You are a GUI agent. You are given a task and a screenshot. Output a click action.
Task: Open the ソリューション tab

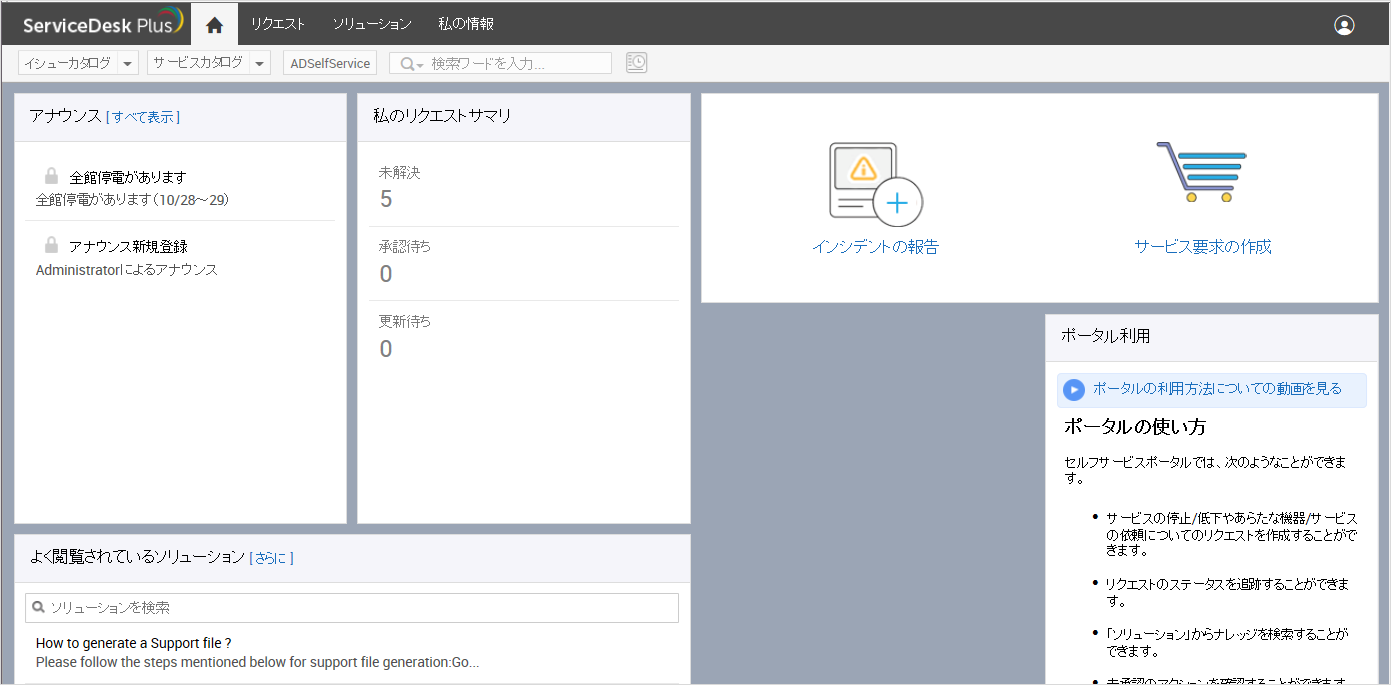[x=372, y=24]
